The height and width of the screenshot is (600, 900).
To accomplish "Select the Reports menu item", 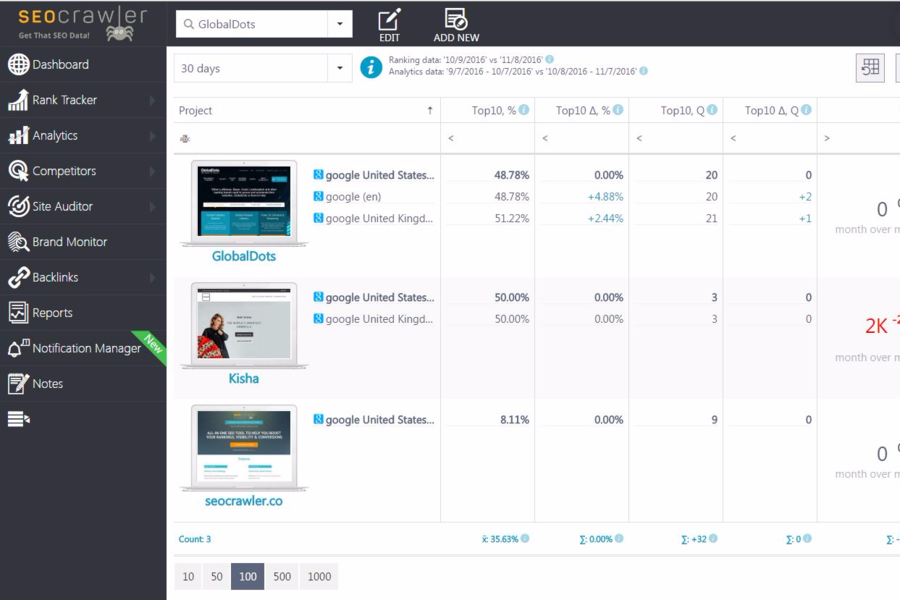I will 52,313.
